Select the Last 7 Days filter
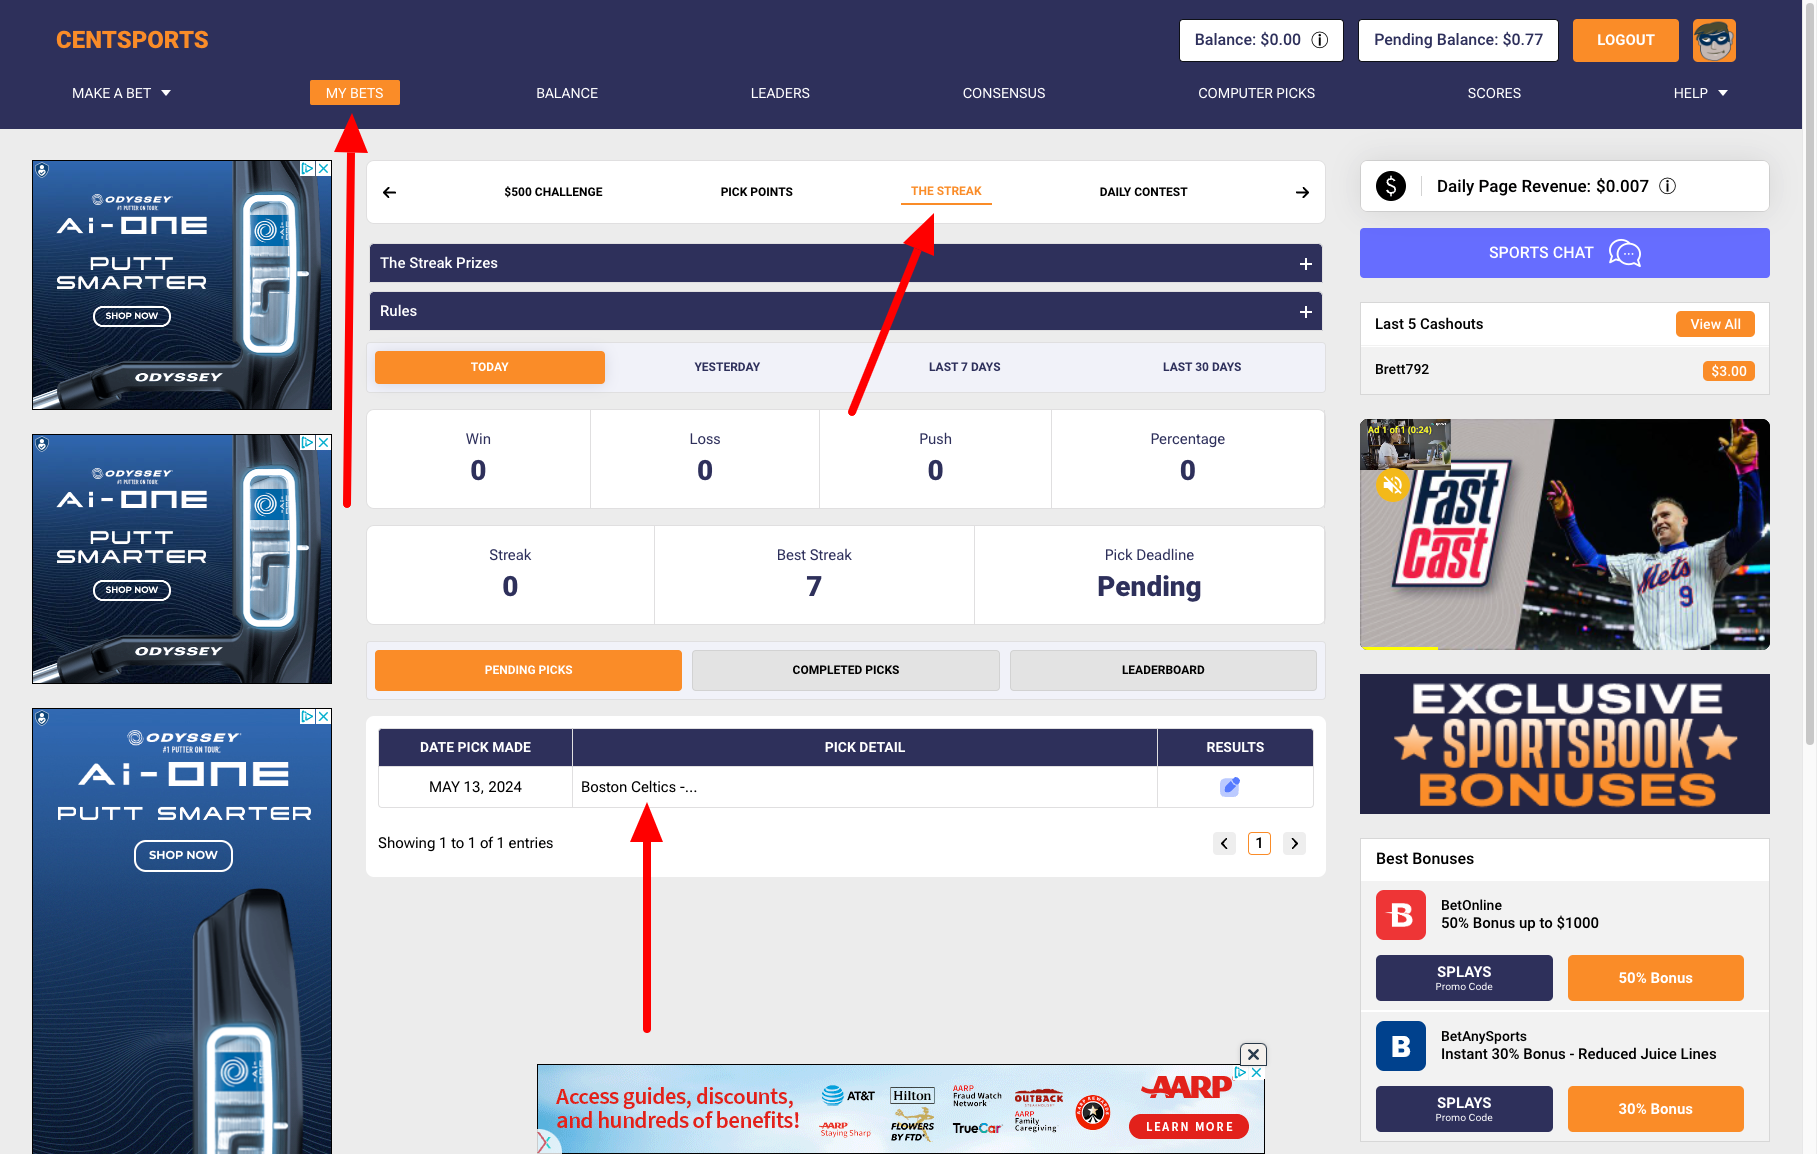1817x1154 pixels. pos(964,367)
